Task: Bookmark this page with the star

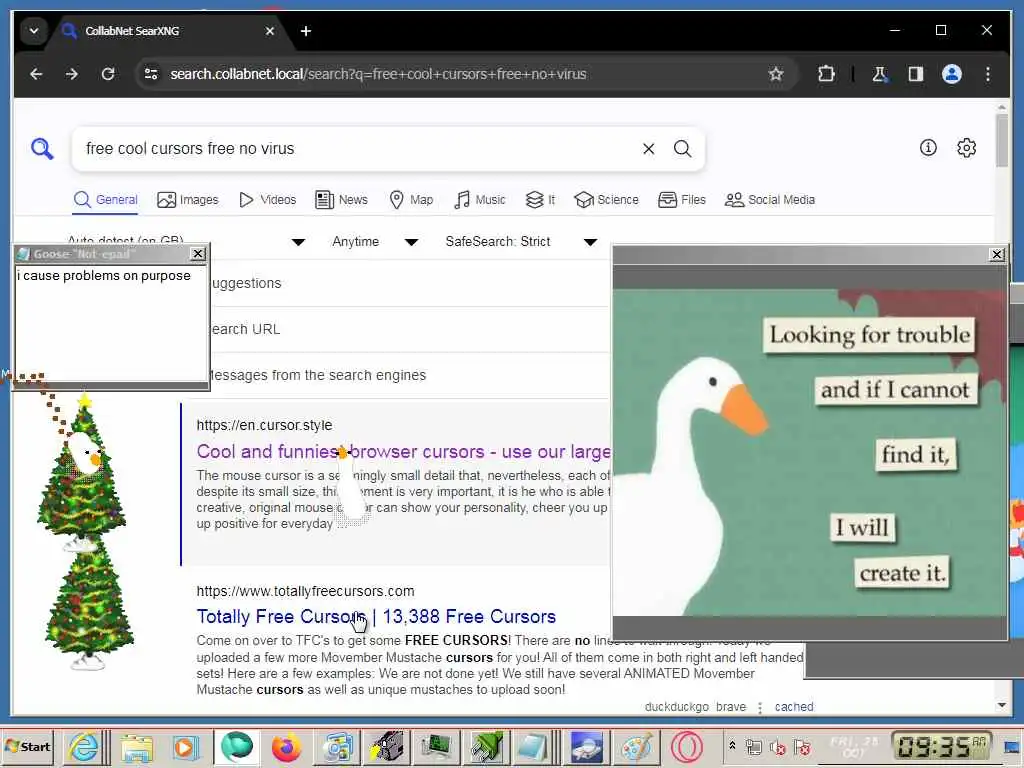Action: pyautogui.click(x=775, y=74)
